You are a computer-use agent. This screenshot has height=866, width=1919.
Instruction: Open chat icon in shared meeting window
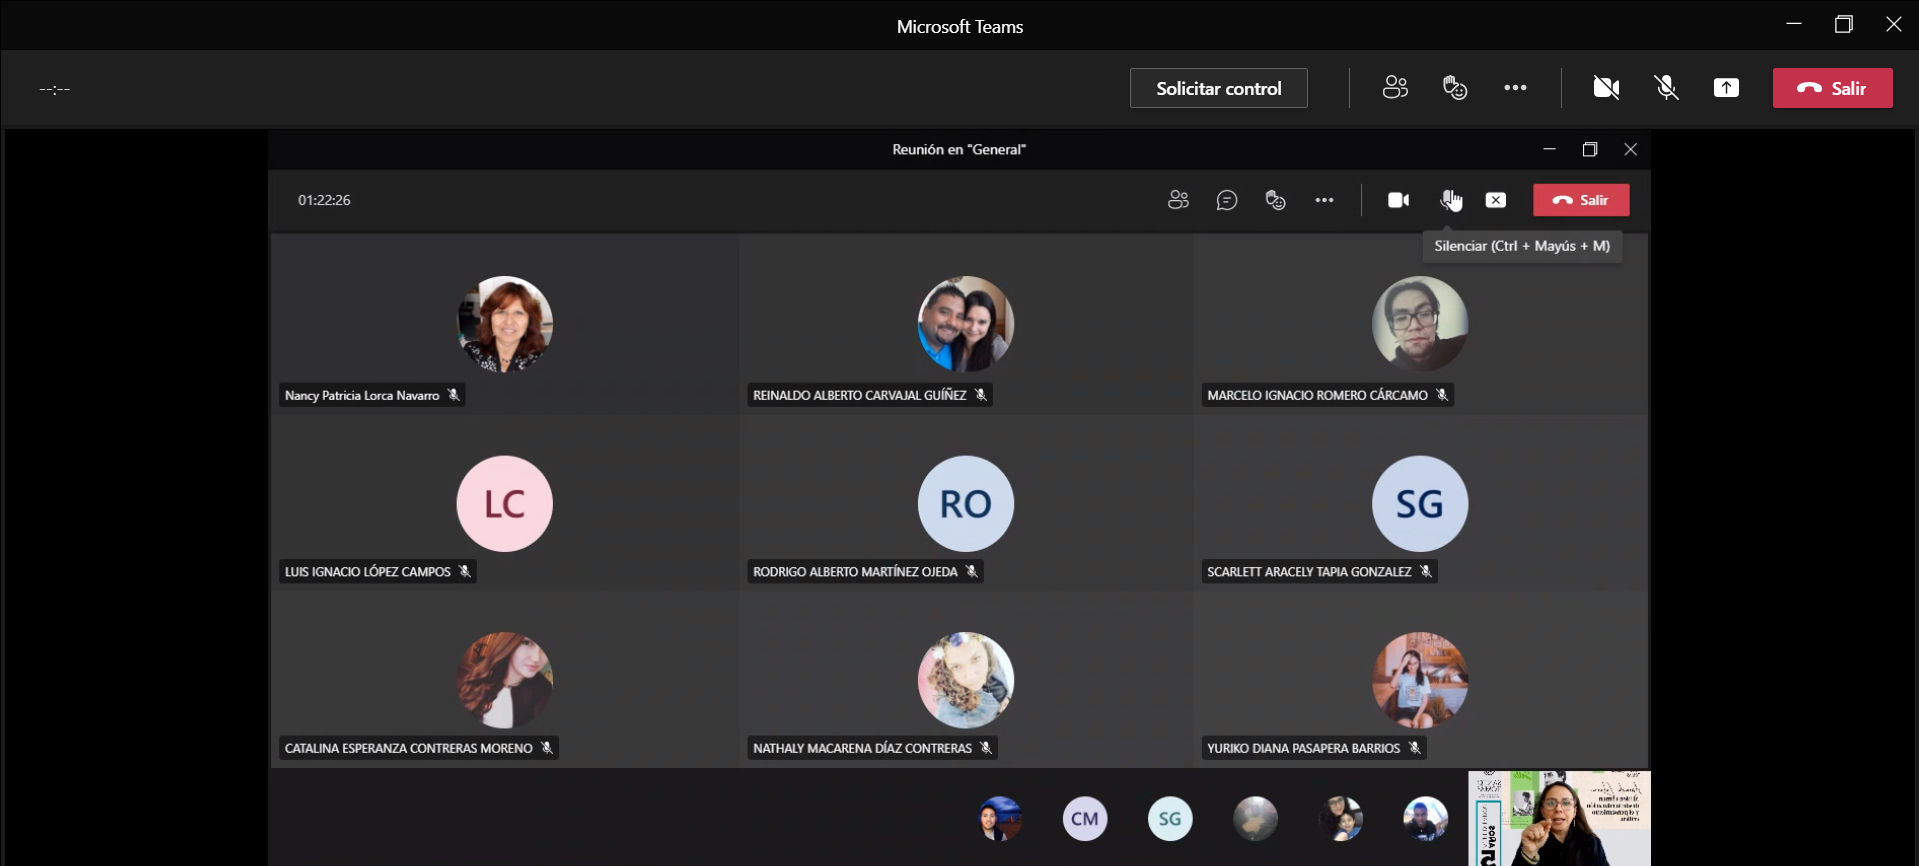click(1227, 200)
